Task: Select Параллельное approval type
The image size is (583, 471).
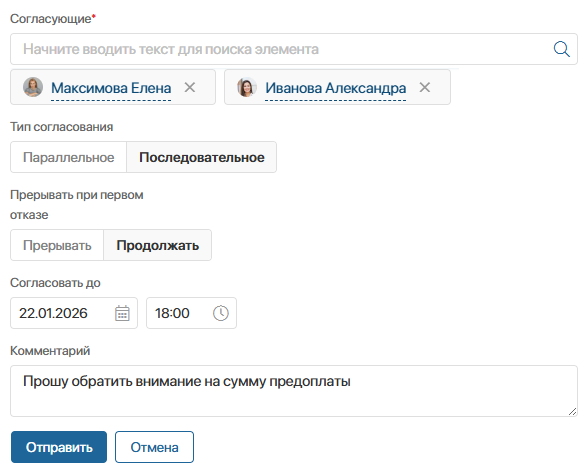Action: [x=68, y=157]
